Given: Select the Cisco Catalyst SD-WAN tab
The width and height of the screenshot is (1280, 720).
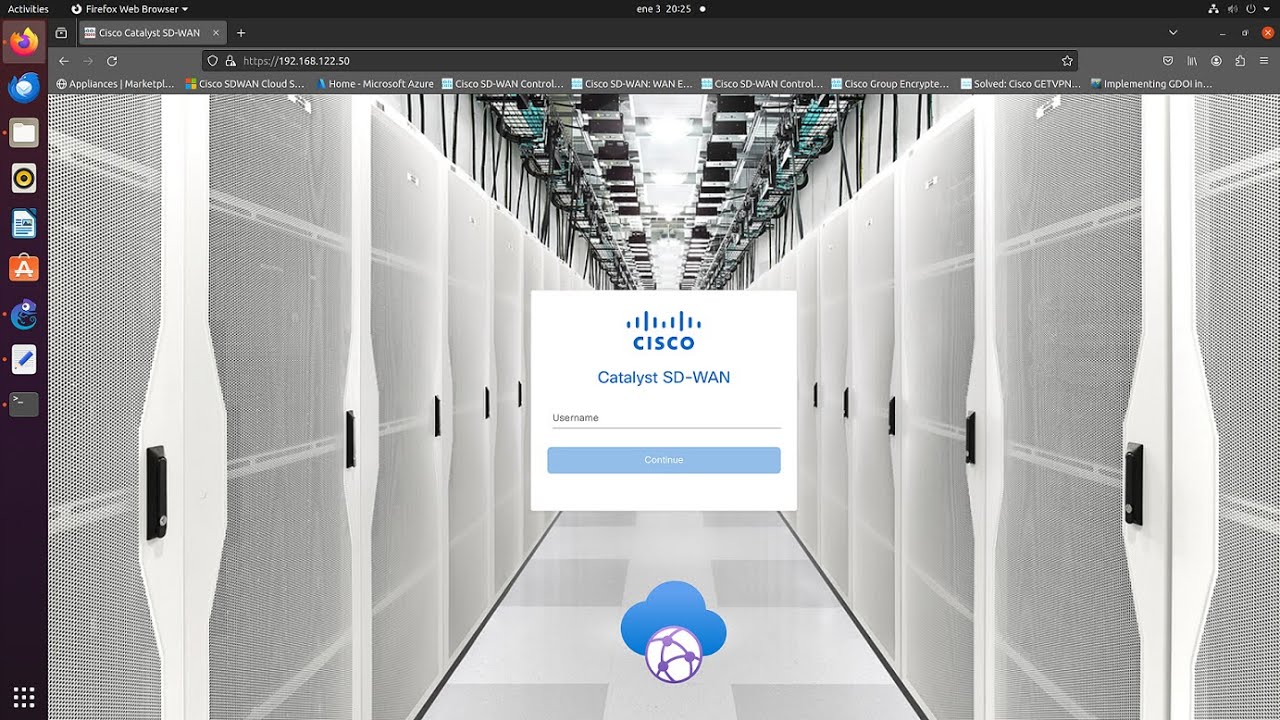Looking at the screenshot, I should [x=151, y=33].
